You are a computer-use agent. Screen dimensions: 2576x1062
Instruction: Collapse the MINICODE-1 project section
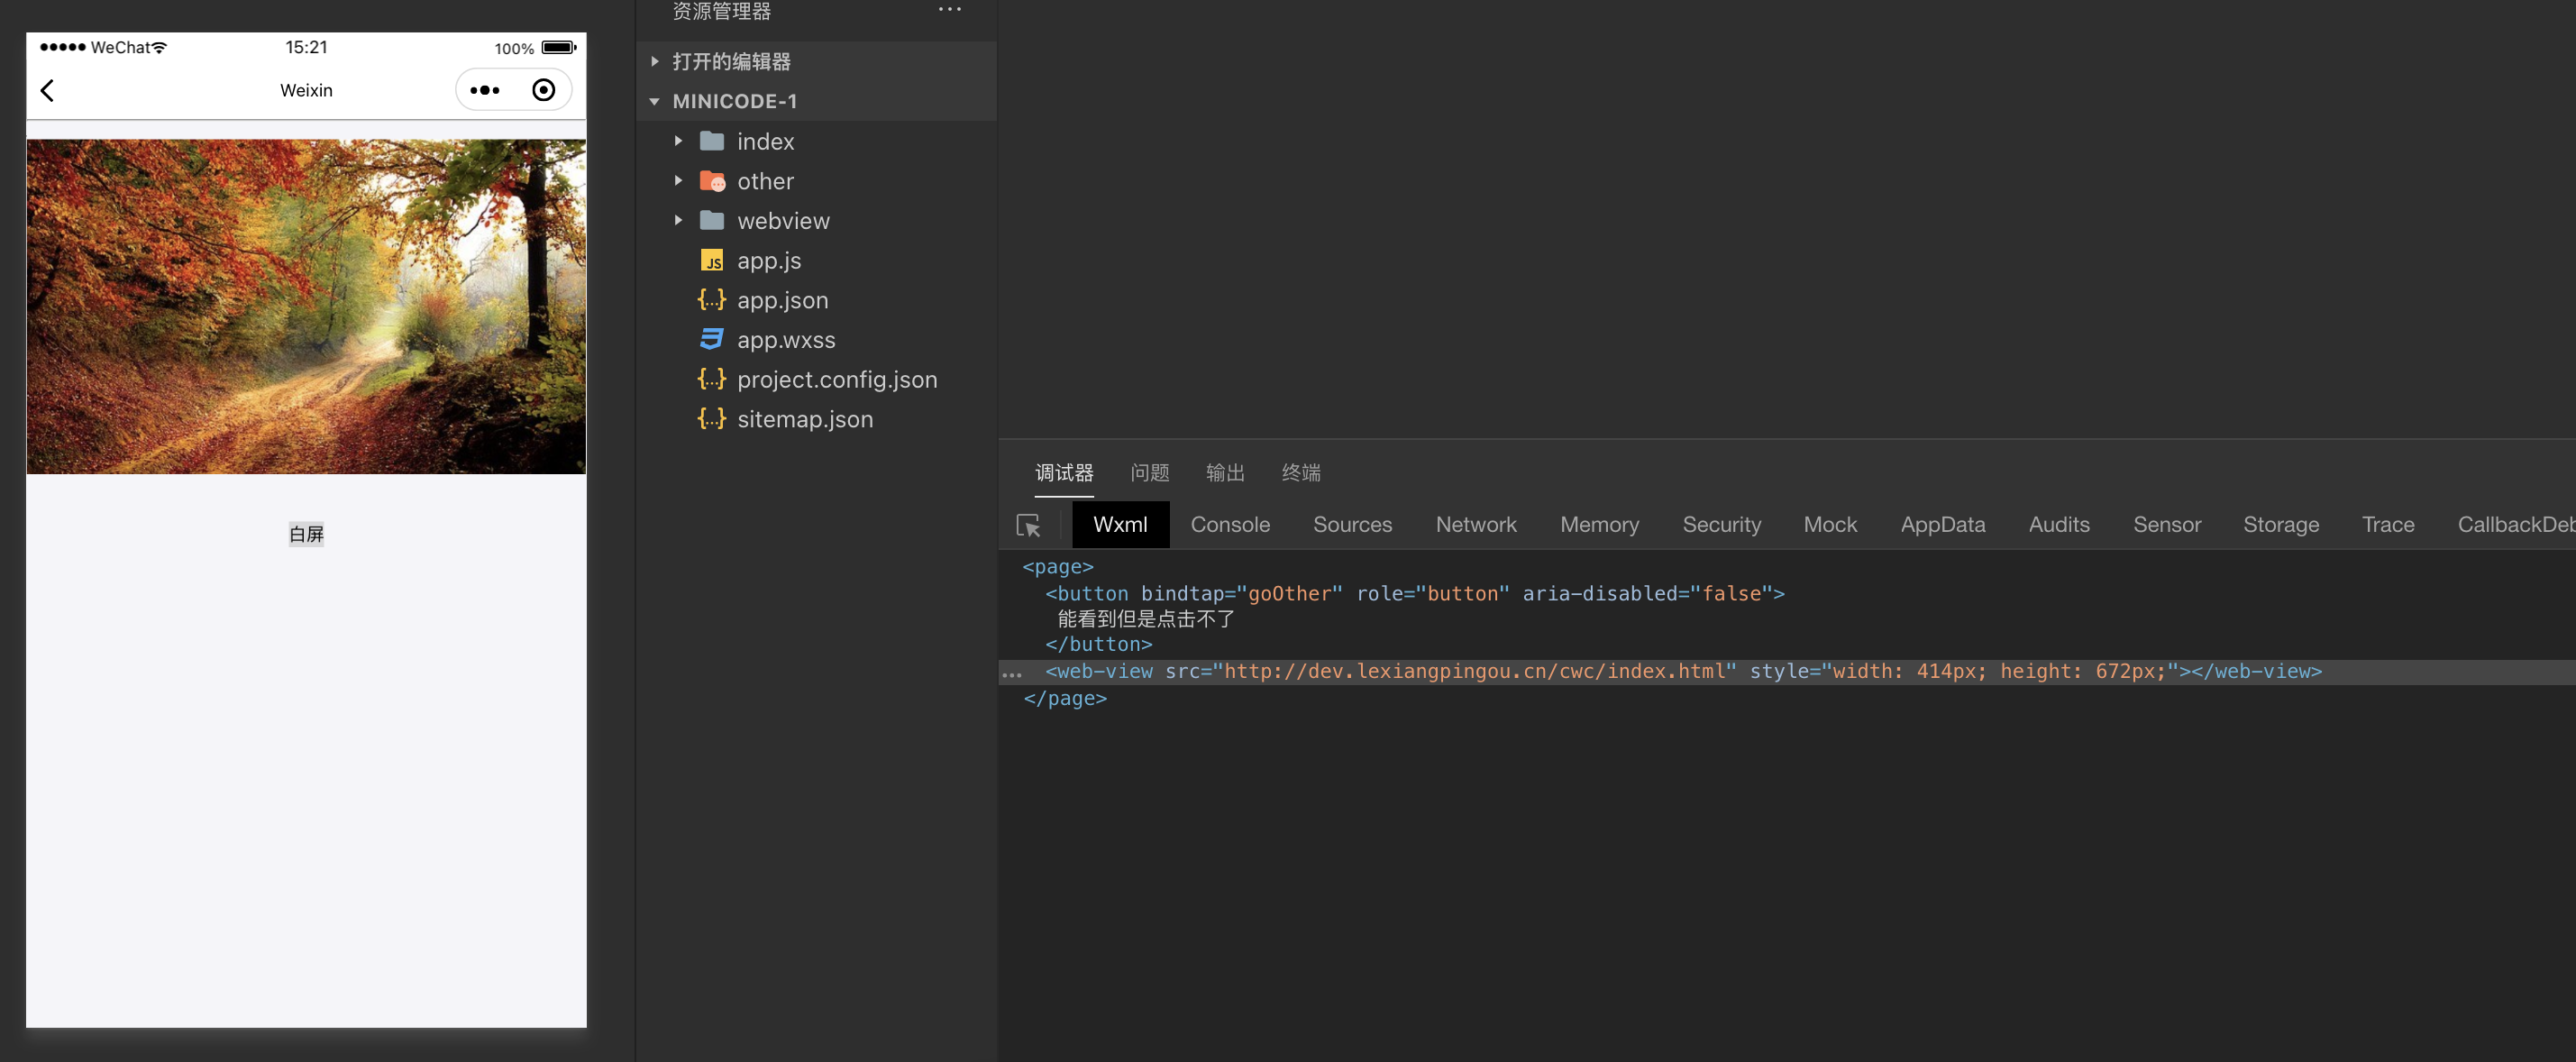(x=733, y=101)
